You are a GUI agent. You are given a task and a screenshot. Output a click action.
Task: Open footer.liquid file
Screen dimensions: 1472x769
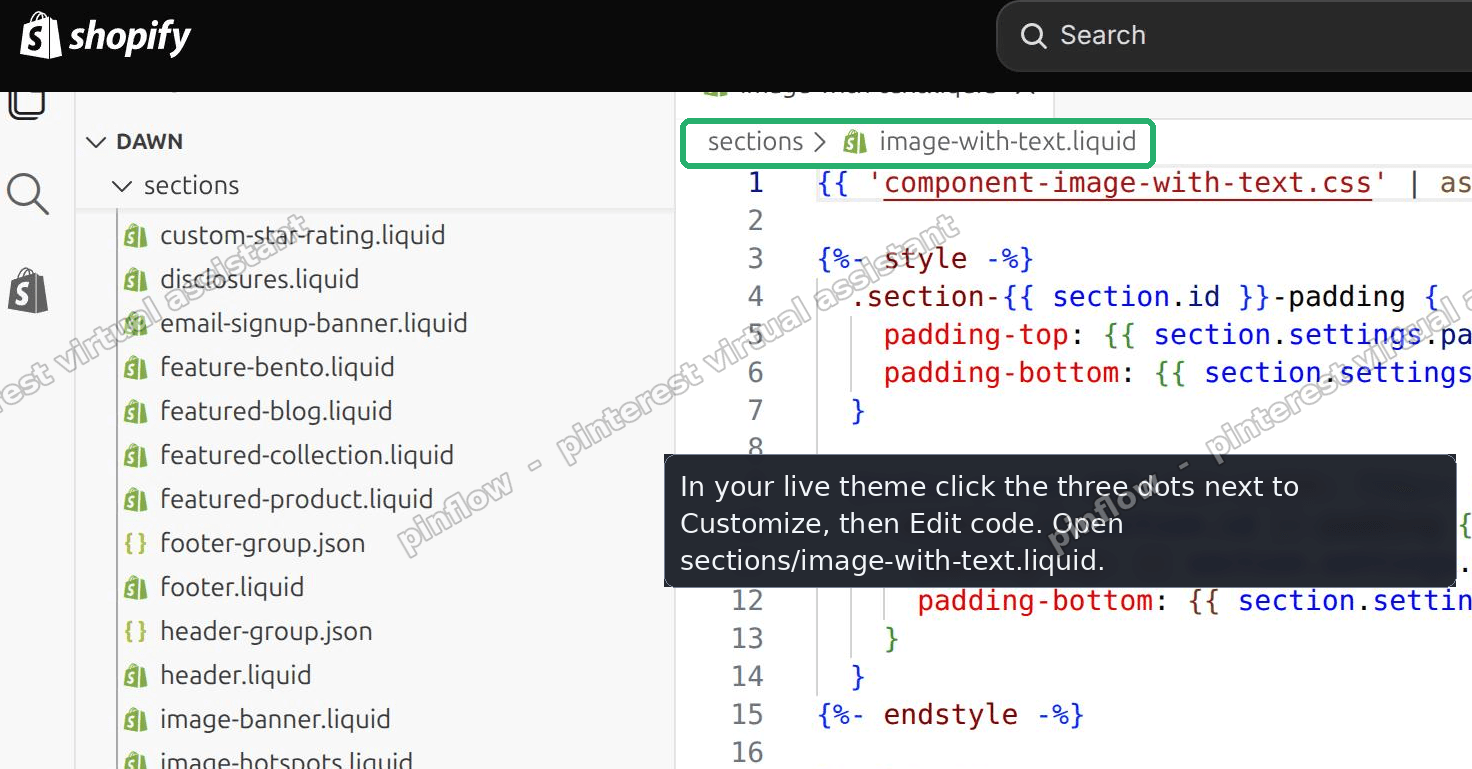pyautogui.click(x=232, y=588)
